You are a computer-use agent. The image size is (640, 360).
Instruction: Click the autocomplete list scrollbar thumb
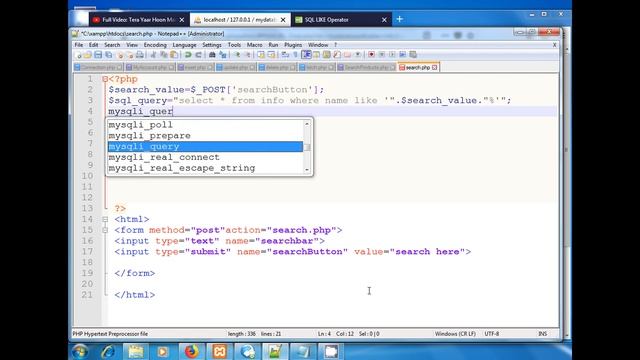point(307,147)
